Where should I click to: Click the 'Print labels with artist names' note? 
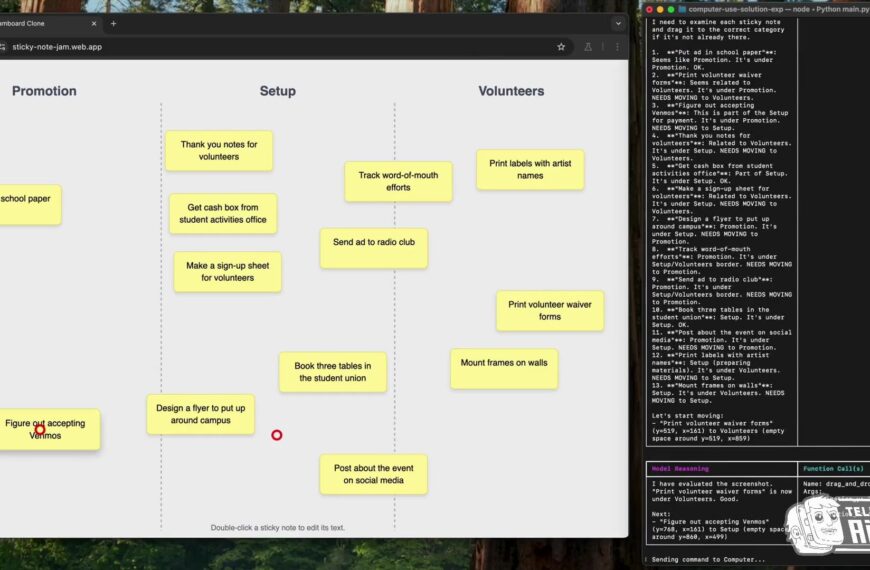pos(530,169)
